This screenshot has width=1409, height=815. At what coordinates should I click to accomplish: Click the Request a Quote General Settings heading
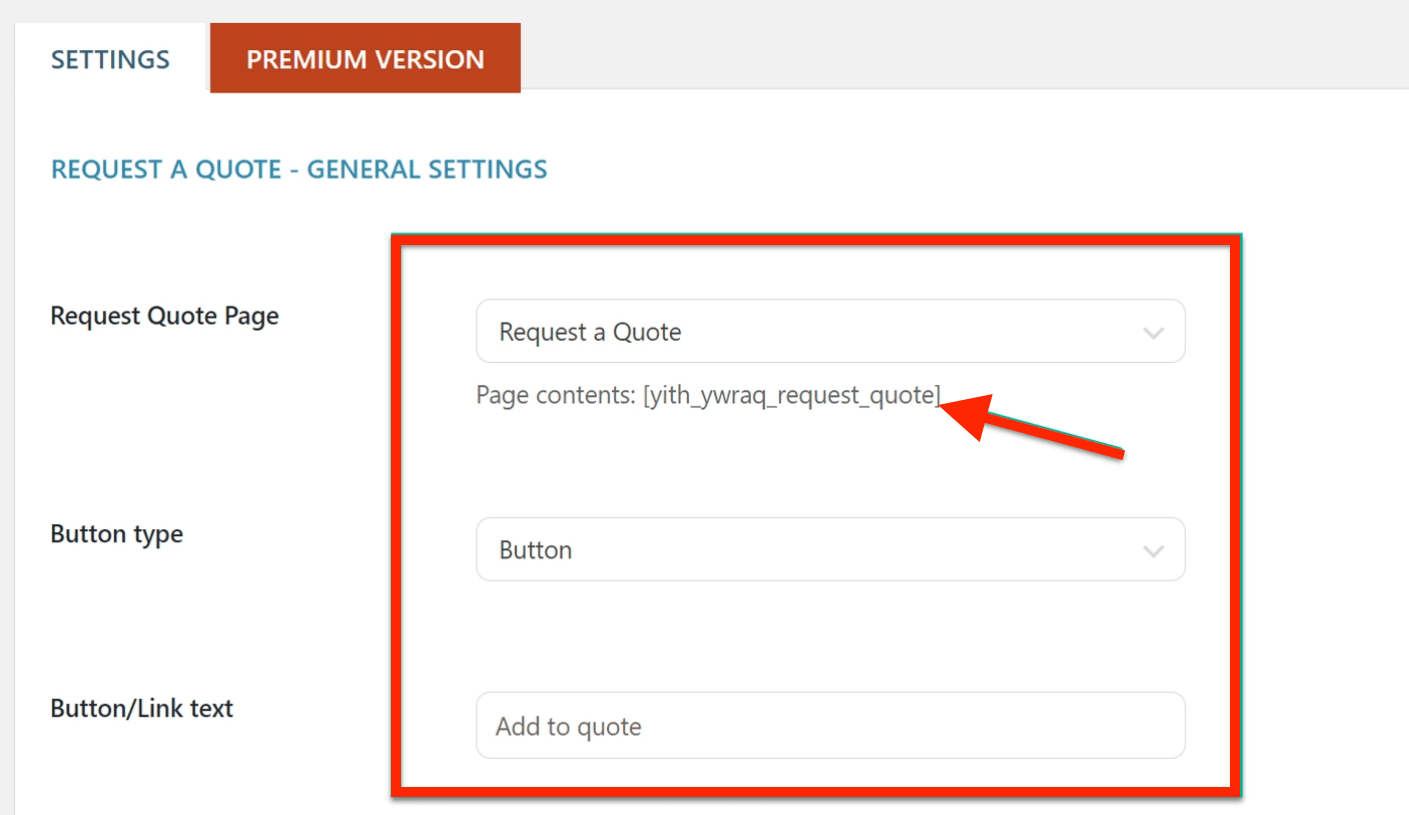(299, 169)
